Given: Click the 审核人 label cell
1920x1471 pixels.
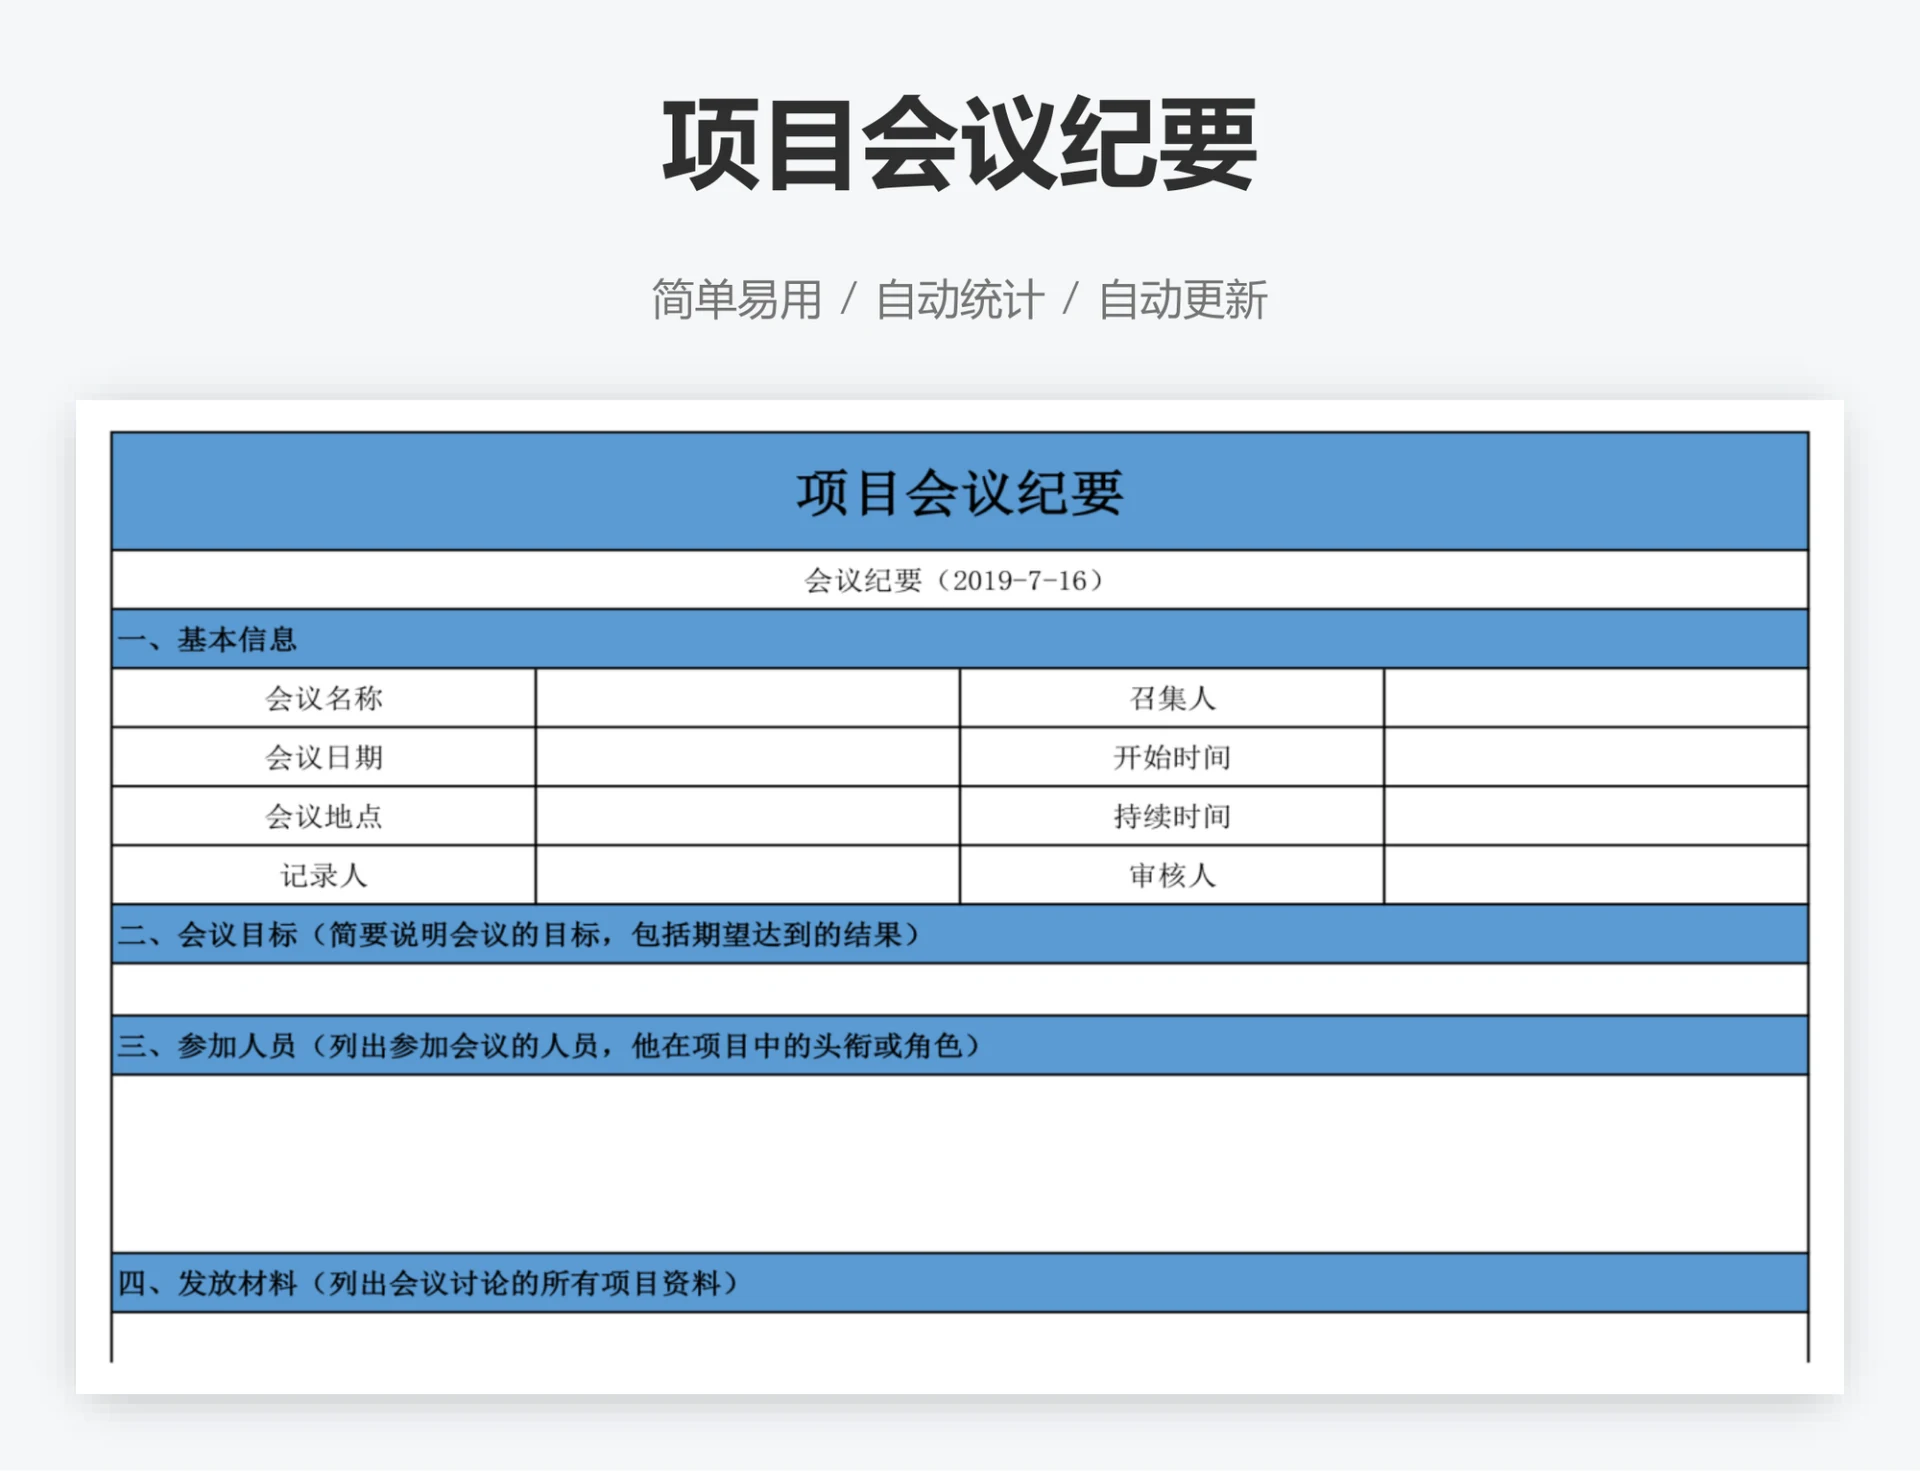Looking at the screenshot, I should coord(1172,875).
